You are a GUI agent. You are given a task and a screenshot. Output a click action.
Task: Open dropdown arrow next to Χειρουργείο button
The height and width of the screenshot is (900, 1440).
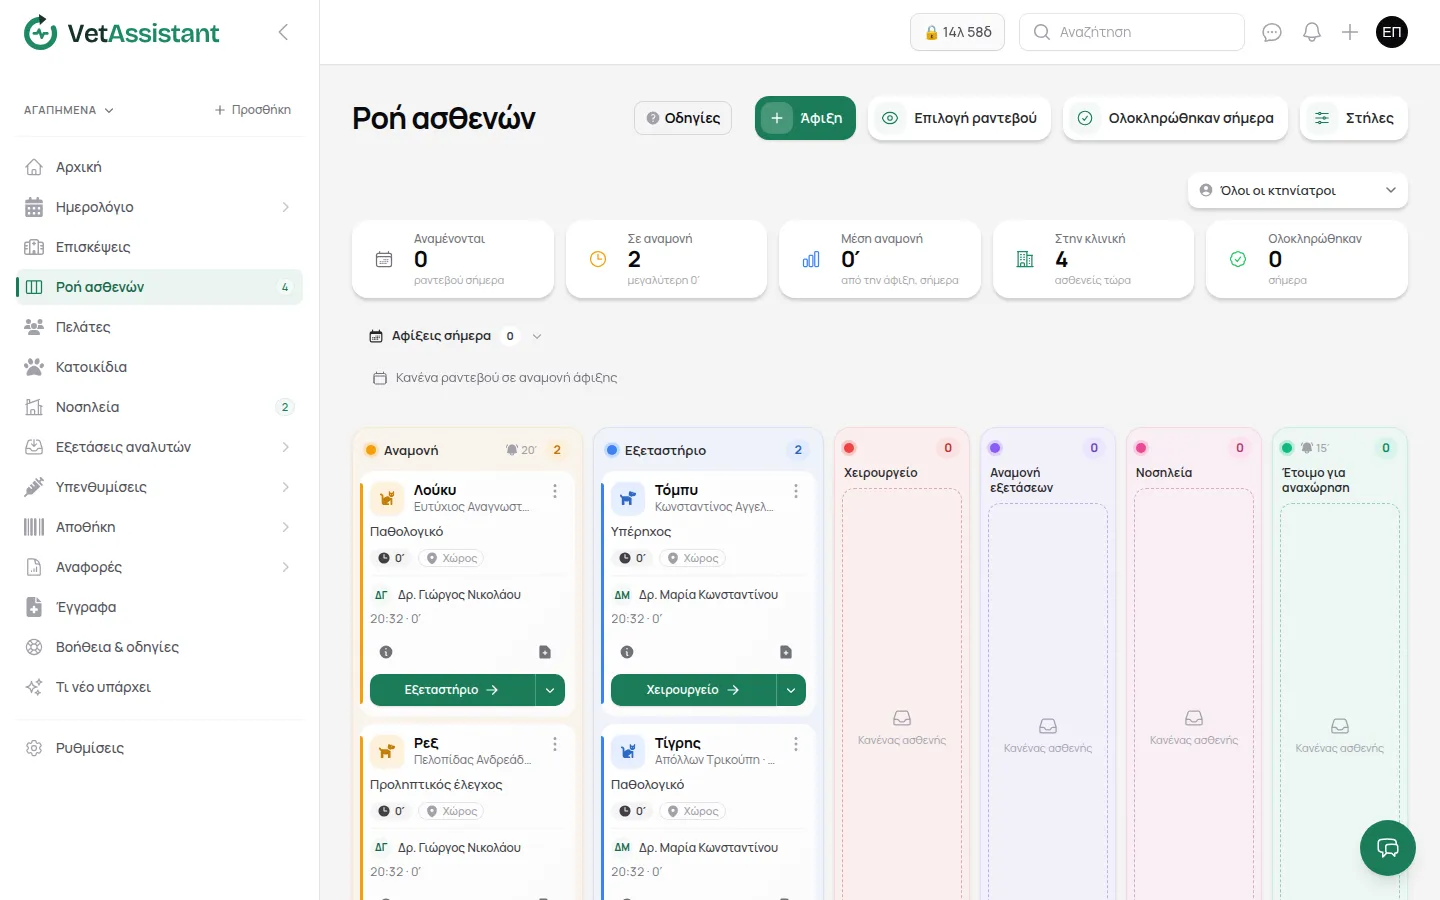tap(791, 690)
